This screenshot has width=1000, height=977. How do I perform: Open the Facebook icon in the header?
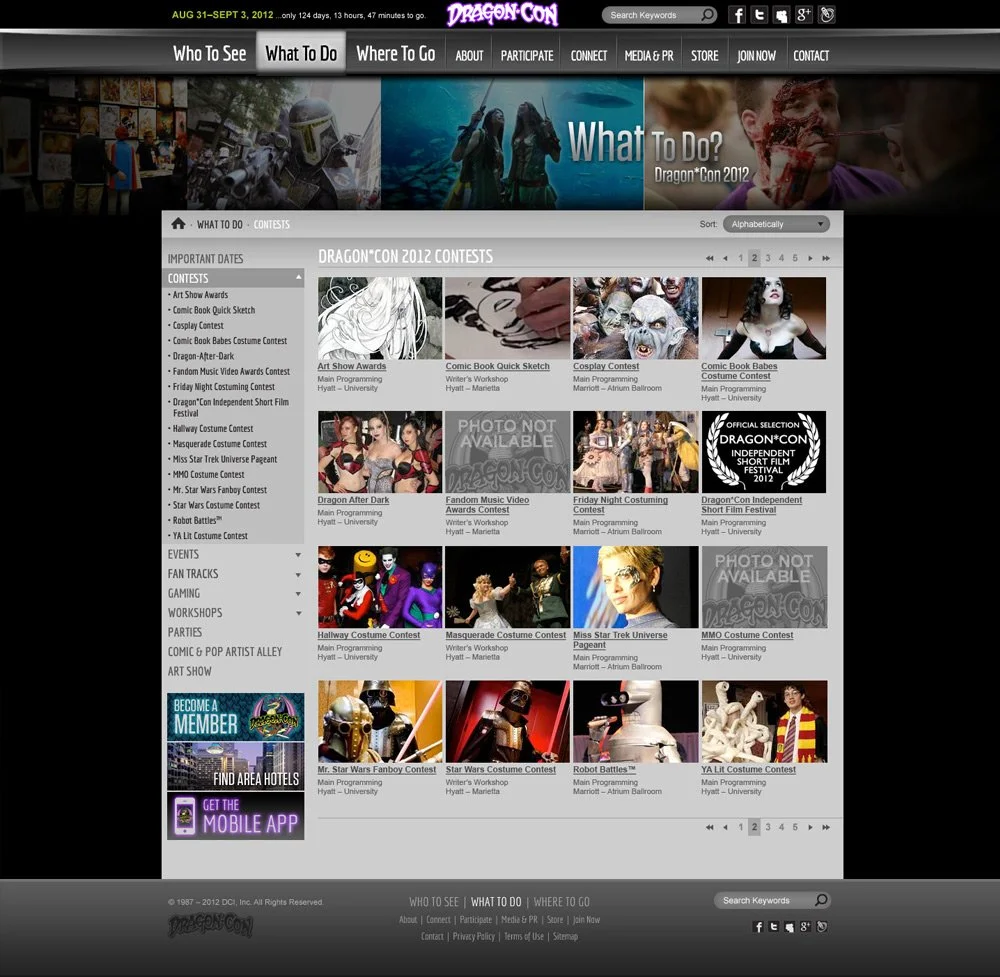point(737,15)
